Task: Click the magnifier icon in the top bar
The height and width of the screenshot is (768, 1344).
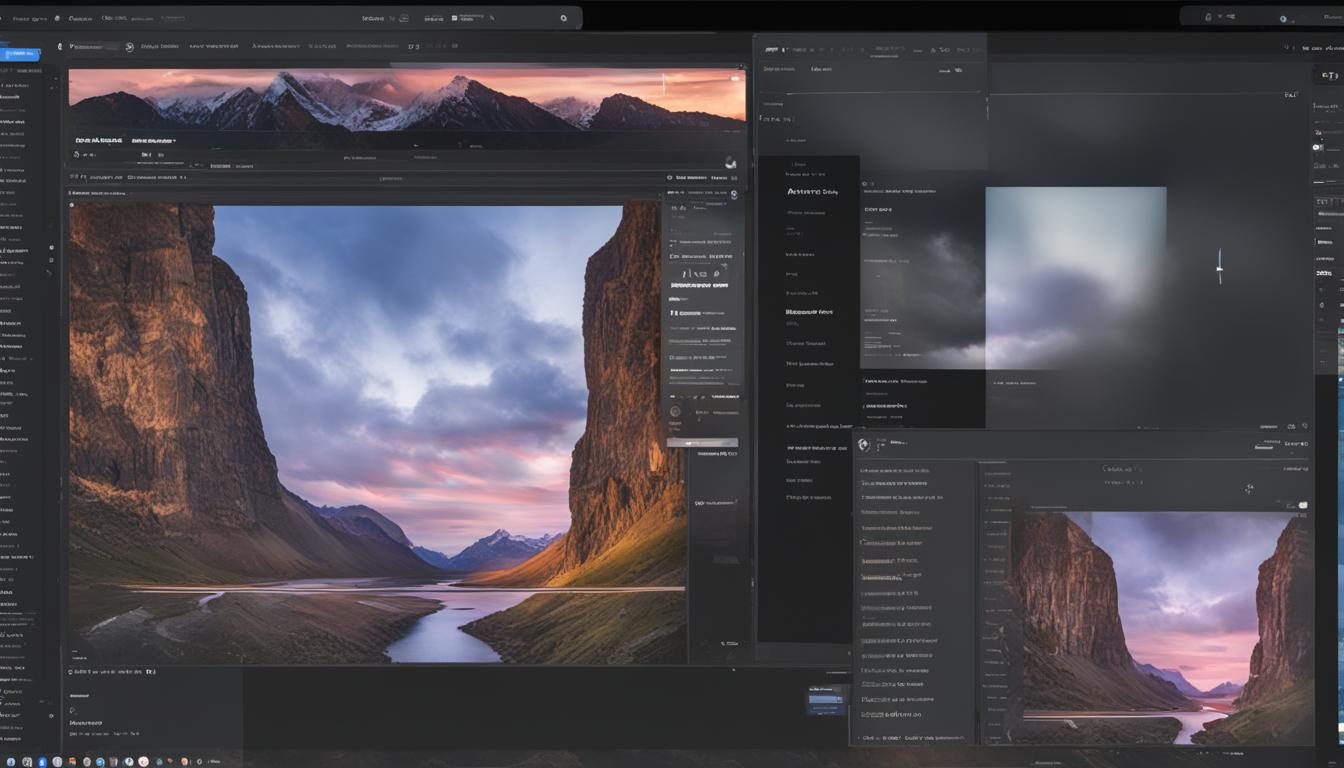Action: 563,18
